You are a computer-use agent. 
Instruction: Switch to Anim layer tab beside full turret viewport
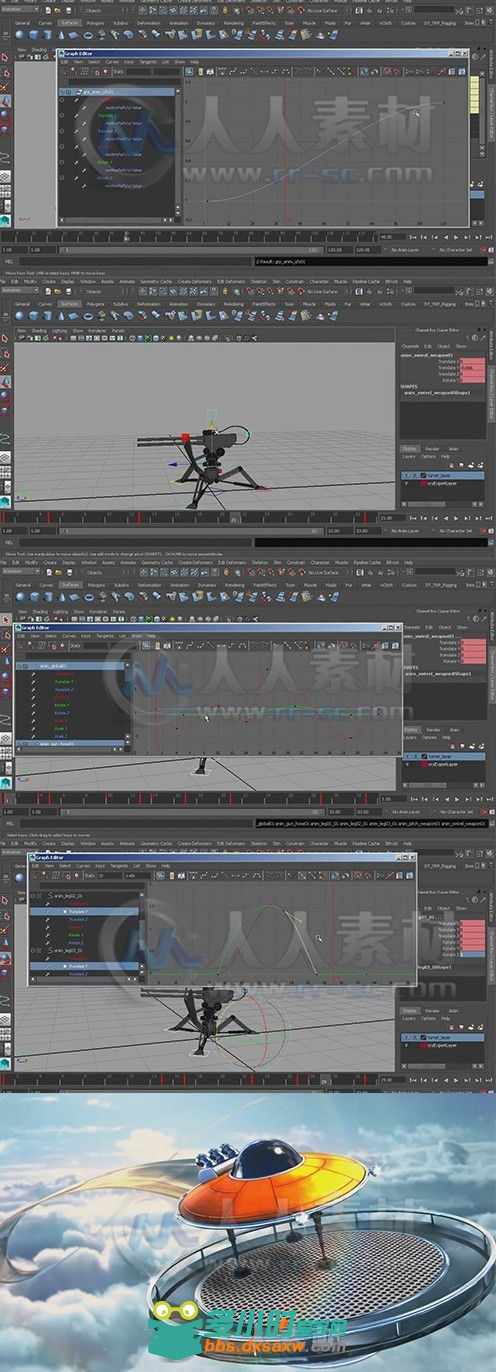[x=454, y=449]
